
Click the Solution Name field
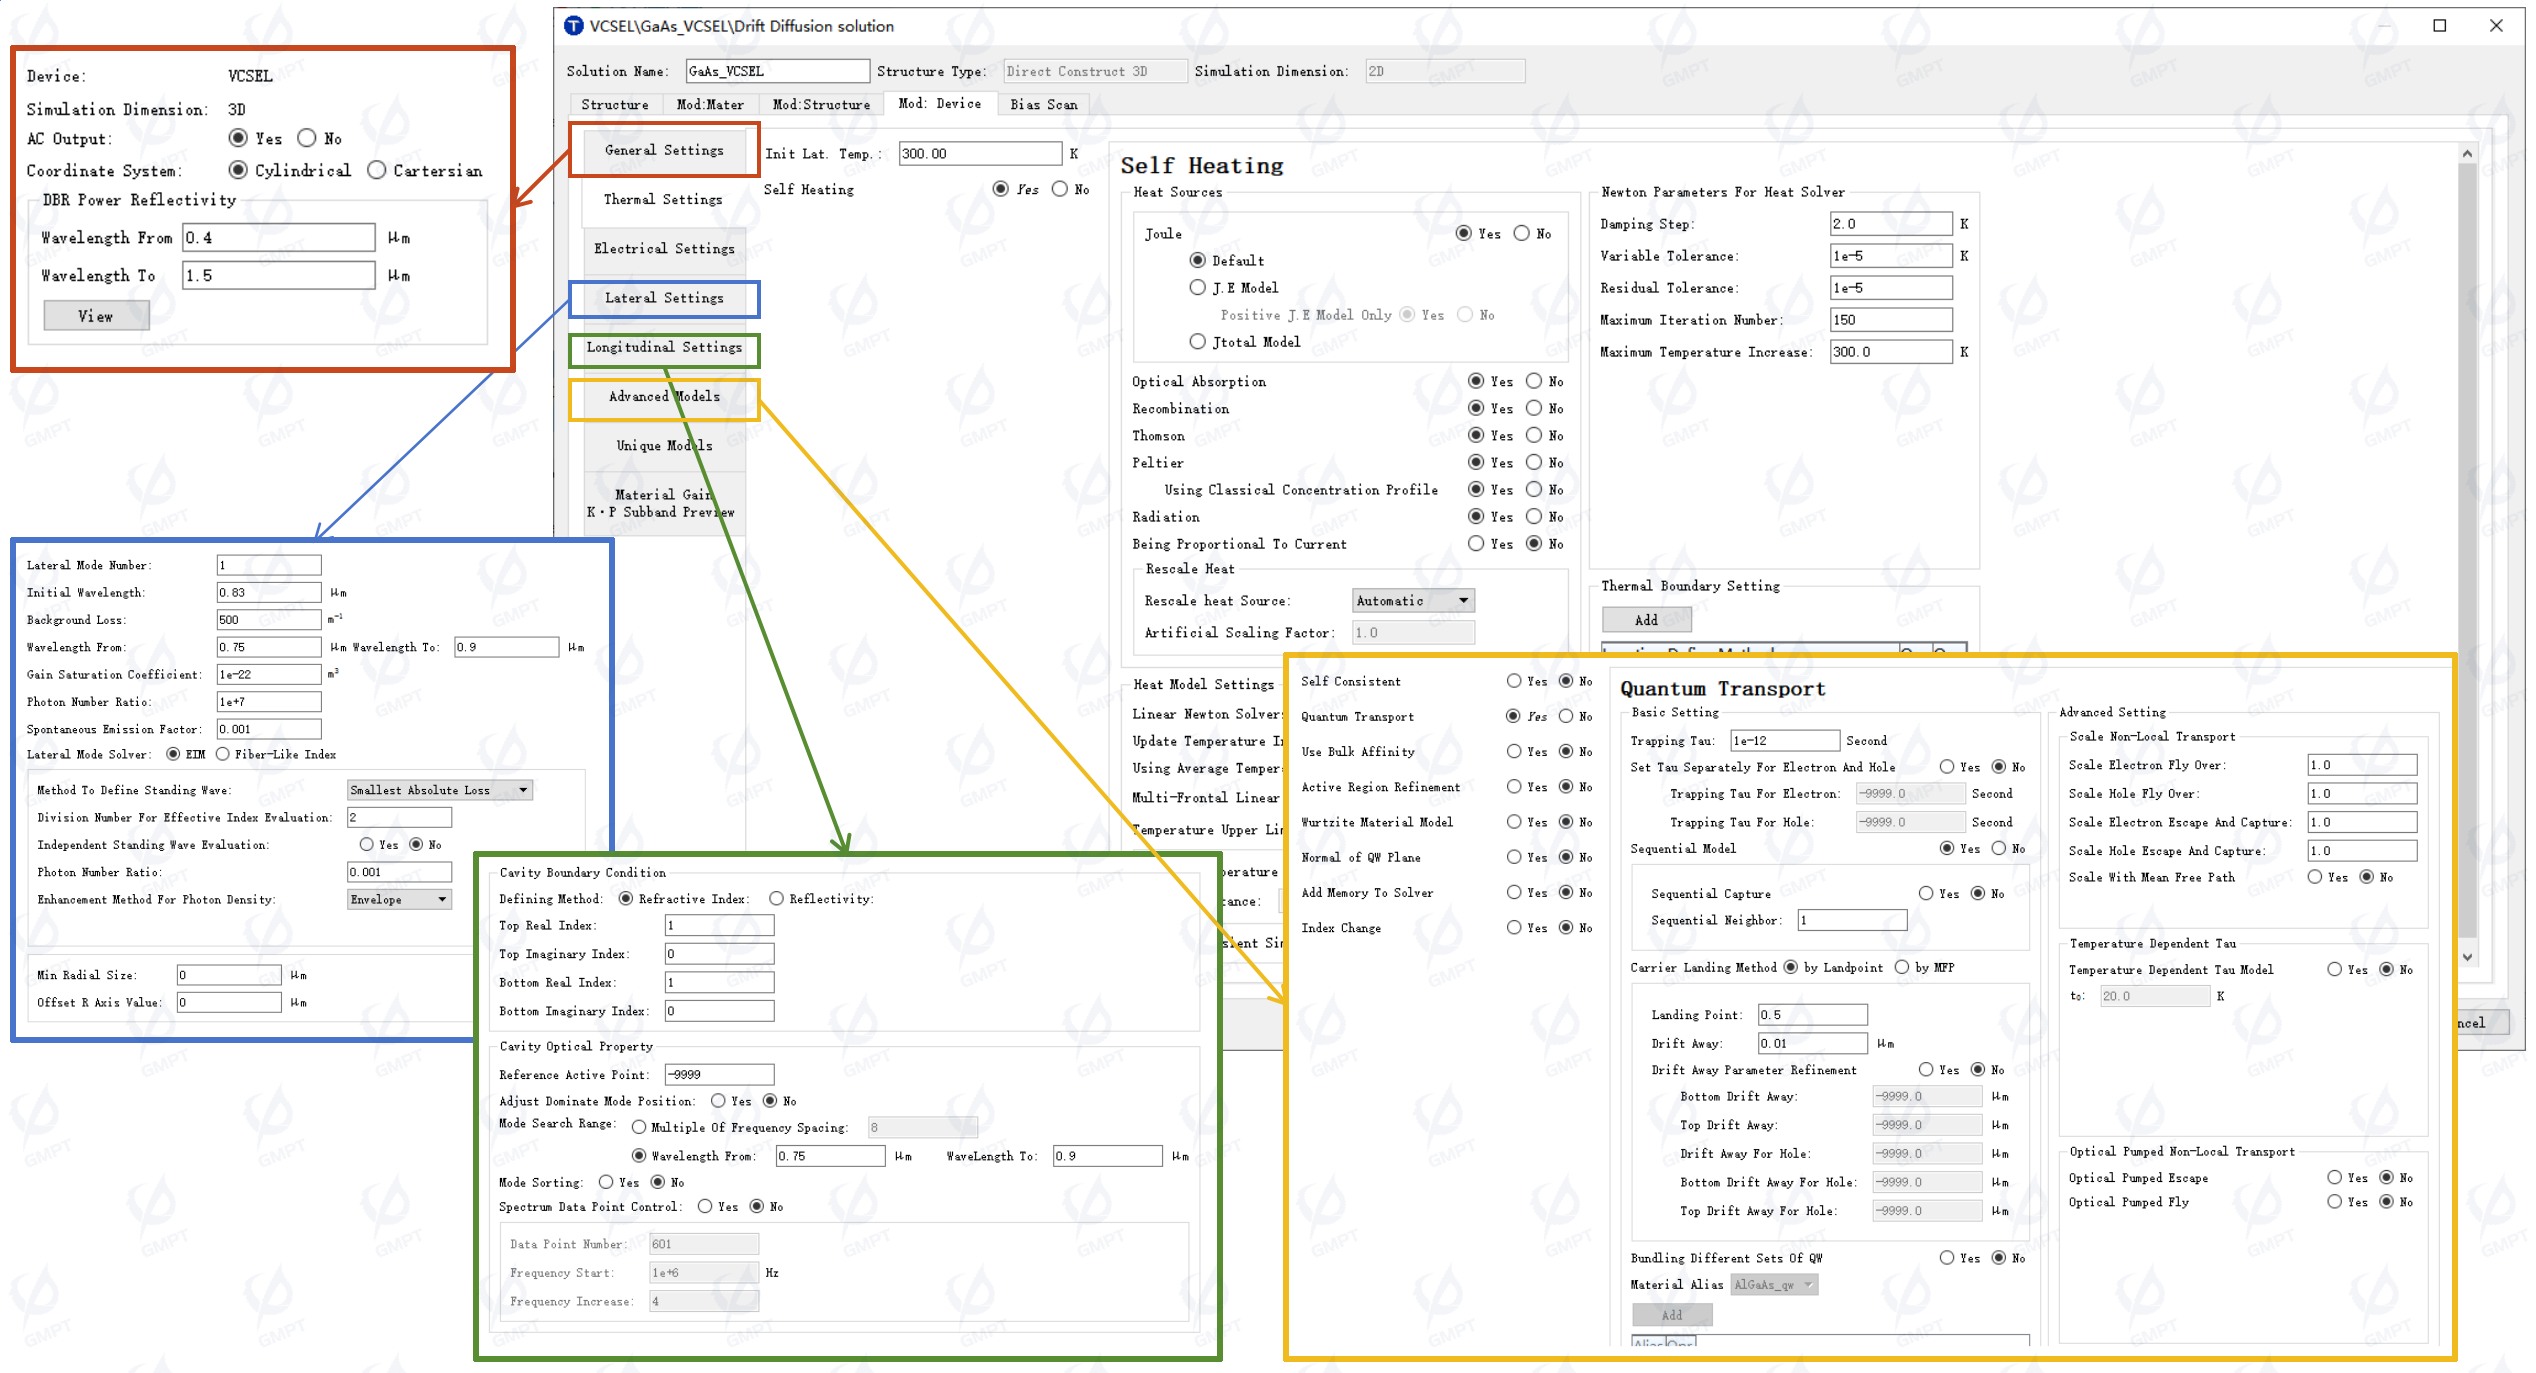(777, 71)
